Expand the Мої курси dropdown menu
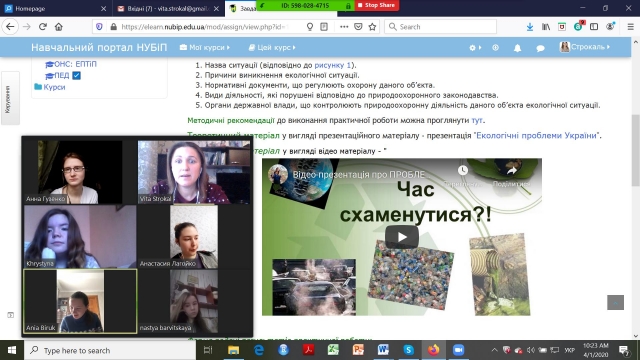The image size is (640, 360). 205,48
